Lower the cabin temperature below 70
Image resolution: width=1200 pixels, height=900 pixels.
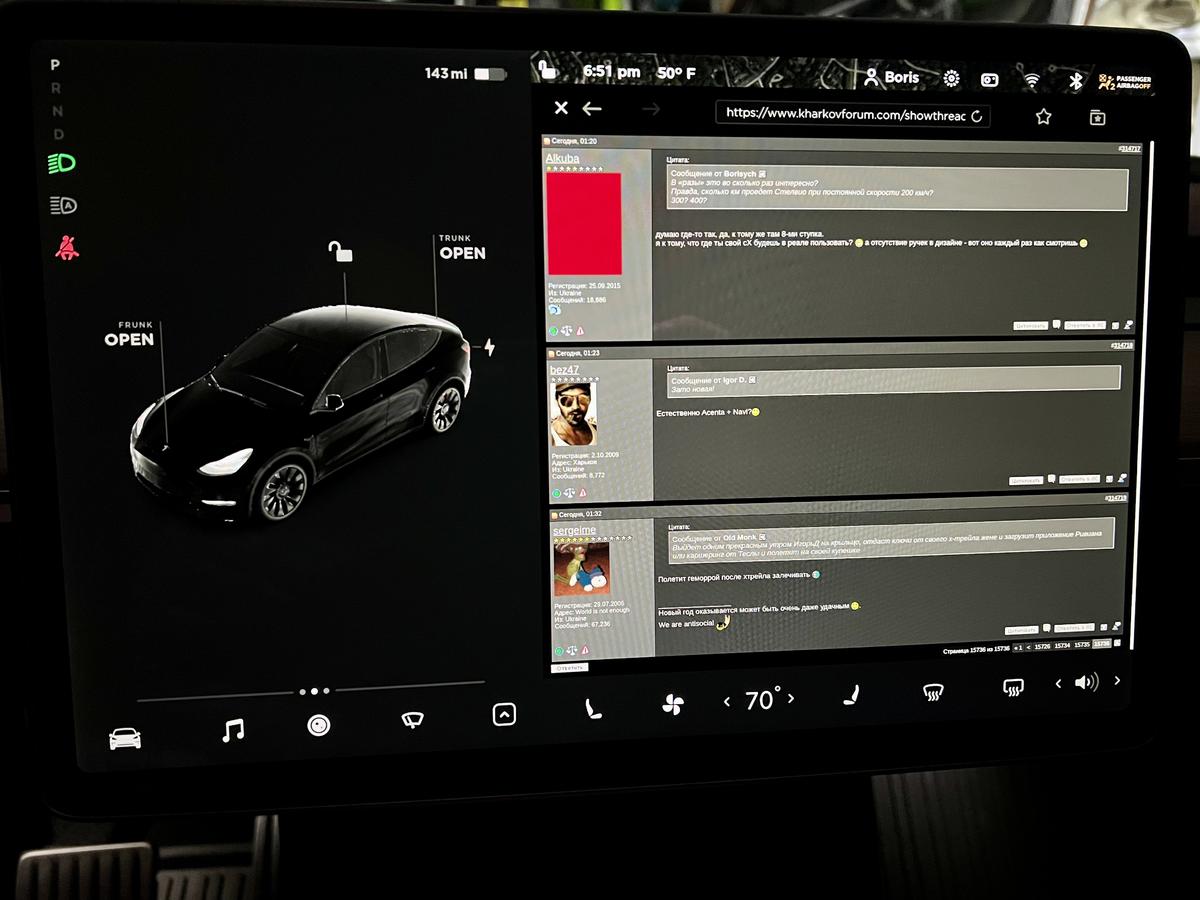coord(727,702)
